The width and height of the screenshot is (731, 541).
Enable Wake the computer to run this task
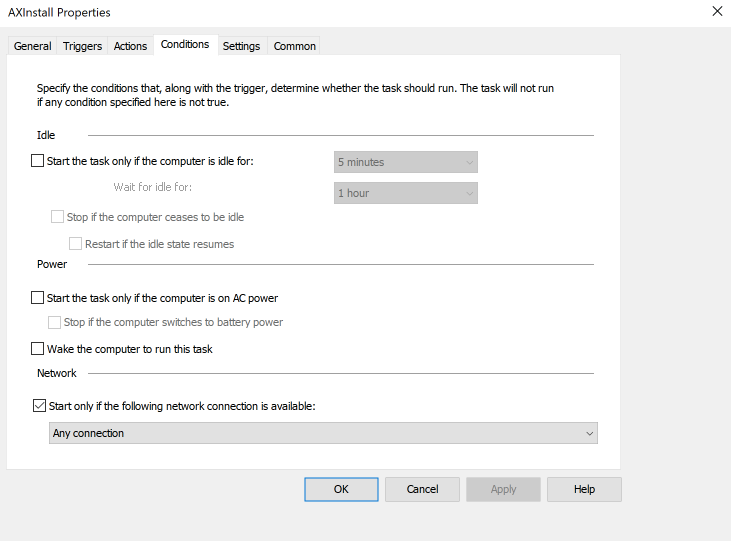(x=37, y=349)
